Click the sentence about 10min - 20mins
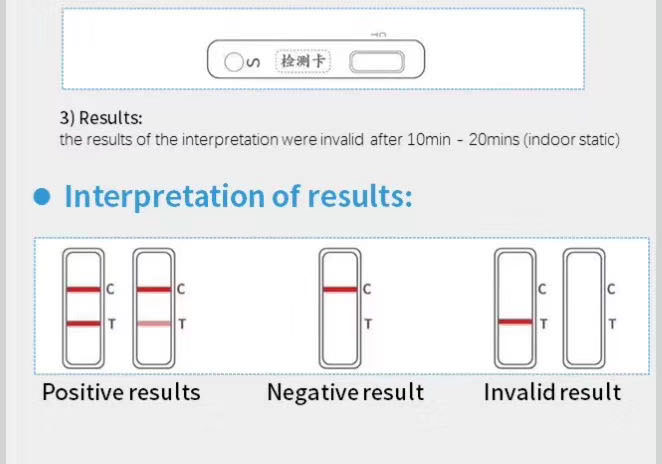This screenshot has width=662, height=464. [x=339, y=139]
